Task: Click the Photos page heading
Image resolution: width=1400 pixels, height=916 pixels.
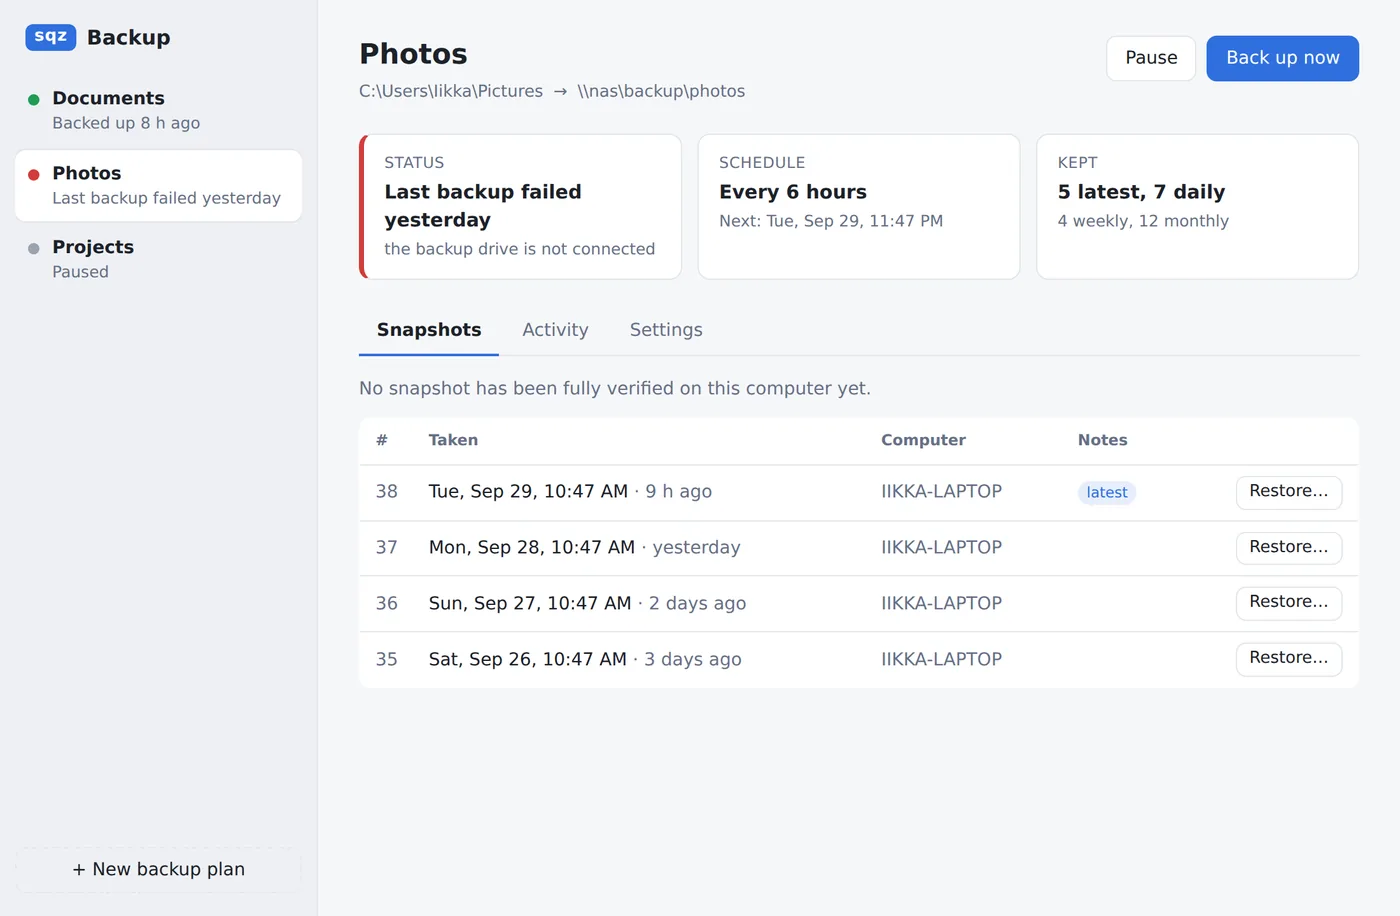Action: pos(413,54)
